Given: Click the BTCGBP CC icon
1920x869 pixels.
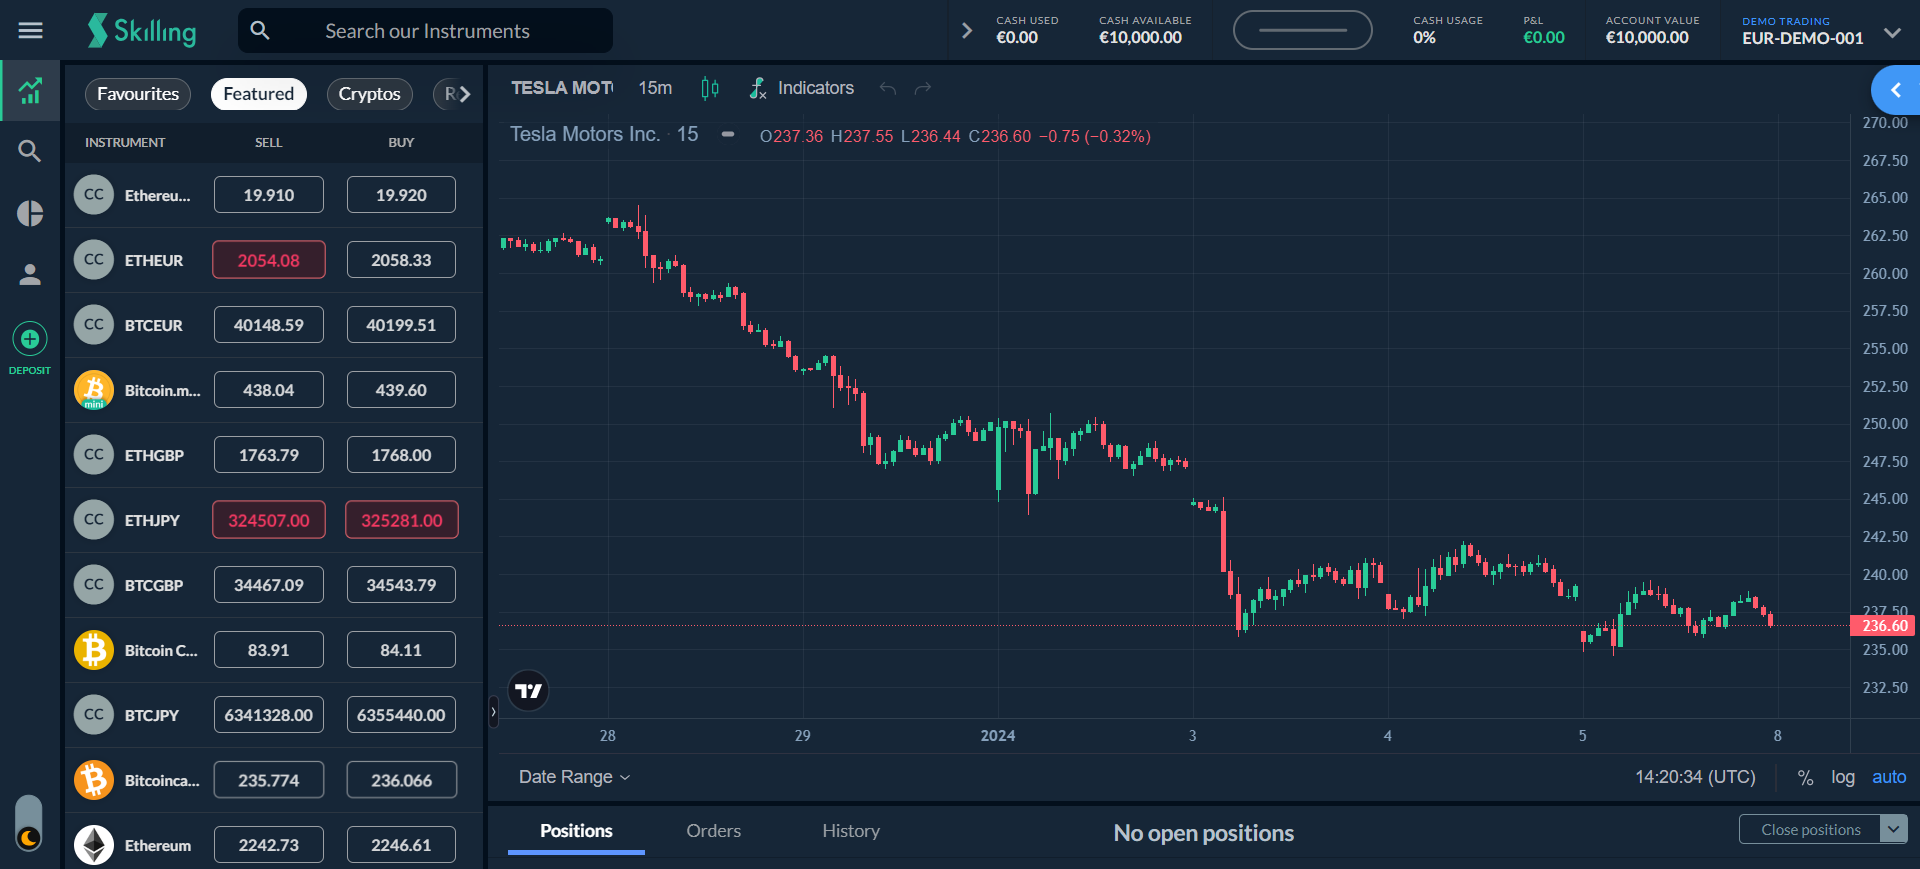Looking at the screenshot, I should 94,585.
